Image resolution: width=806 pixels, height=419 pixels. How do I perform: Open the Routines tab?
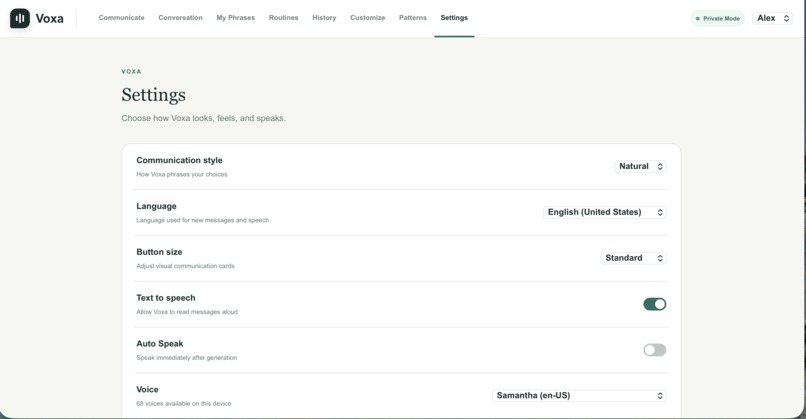point(283,17)
